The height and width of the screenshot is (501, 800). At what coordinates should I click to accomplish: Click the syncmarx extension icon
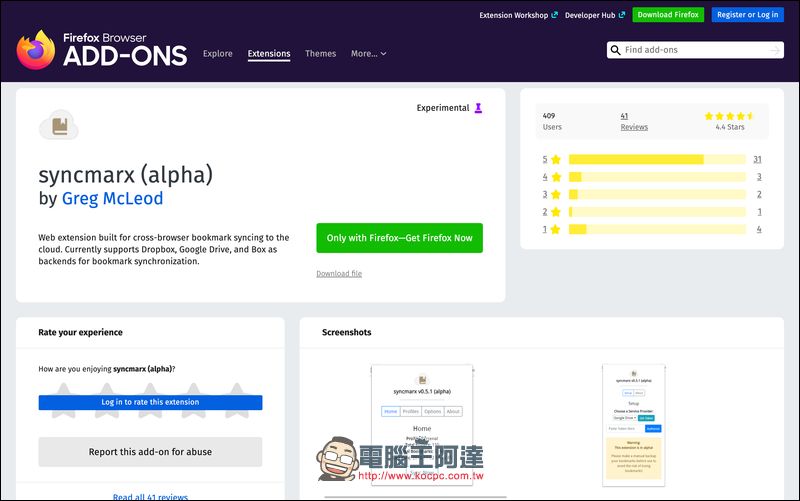pos(58,125)
